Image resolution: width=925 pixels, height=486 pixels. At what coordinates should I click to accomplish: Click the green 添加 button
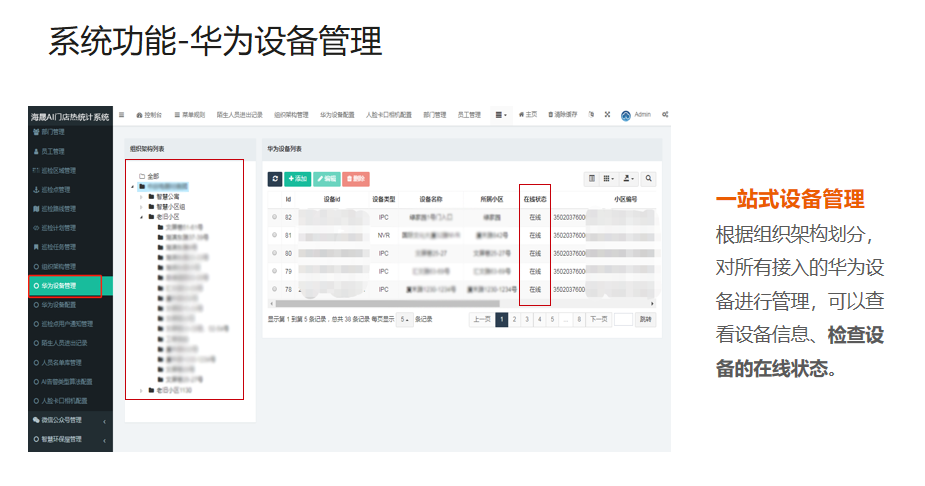pos(297,179)
